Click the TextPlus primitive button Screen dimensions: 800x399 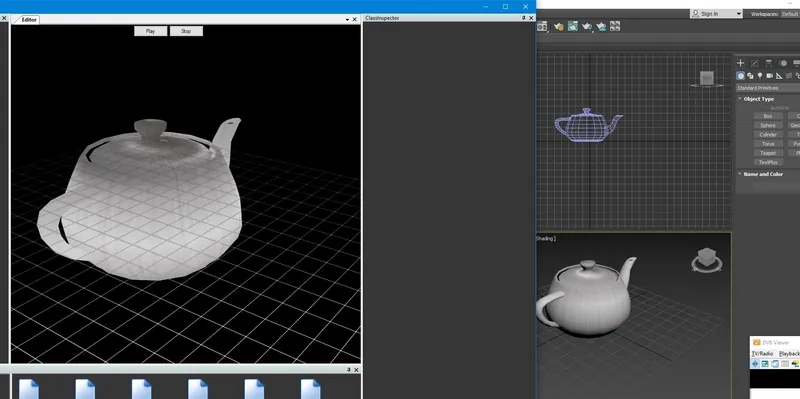click(x=768, y=162)
